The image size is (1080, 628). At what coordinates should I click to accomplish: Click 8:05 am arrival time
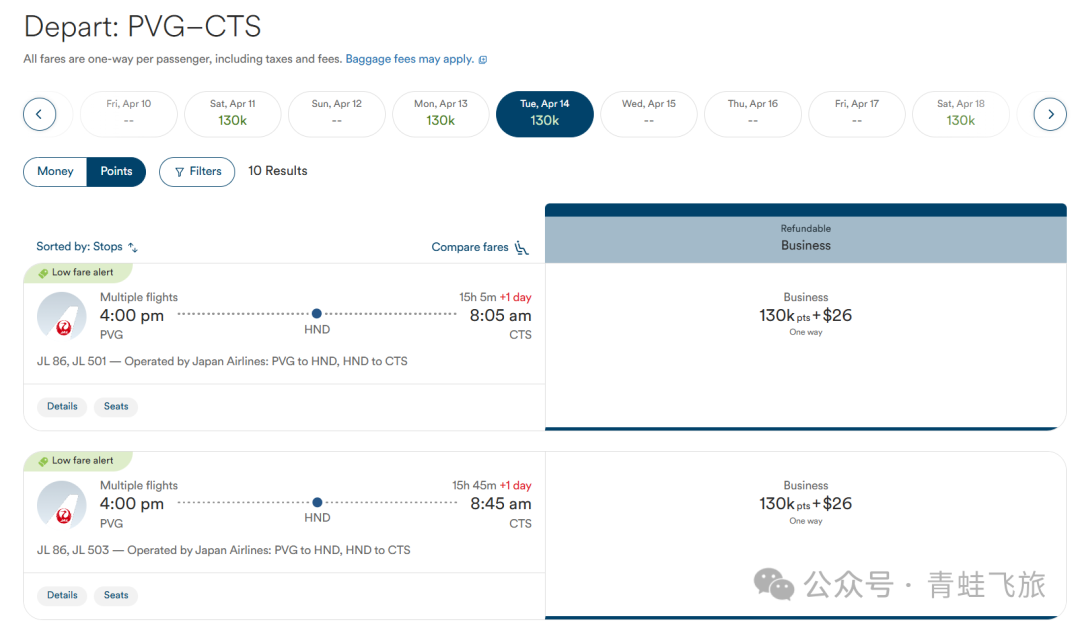point(500,316)
